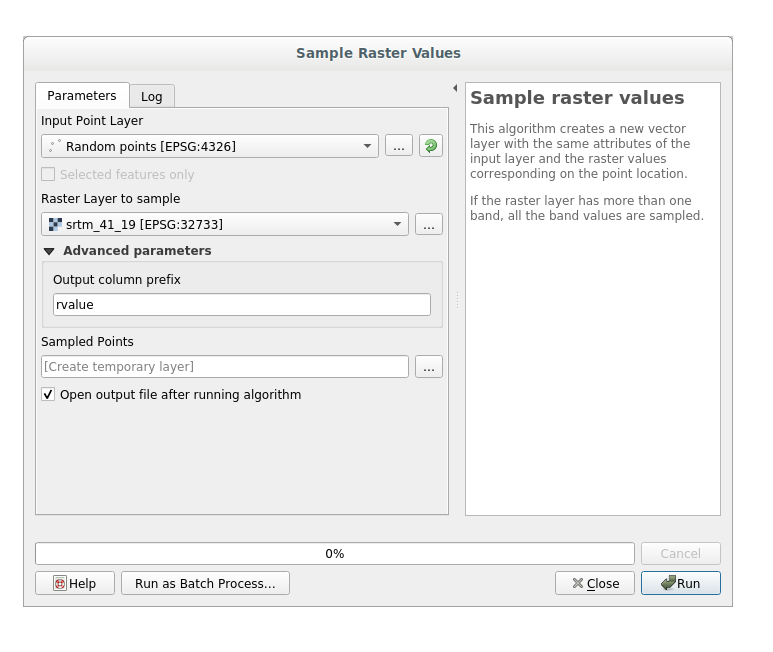Close the Sample Raster Values dialog
Viewport: 773px width, 652px height.
595,583
